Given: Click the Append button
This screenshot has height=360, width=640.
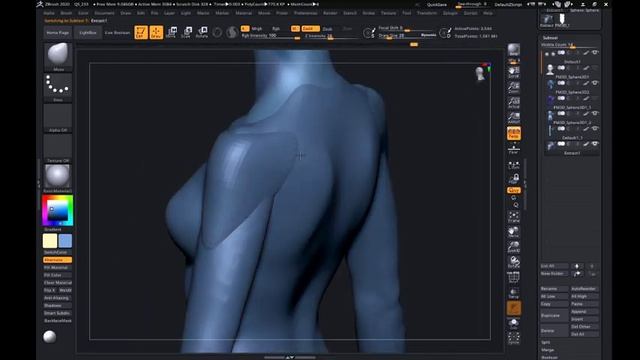Looking at the screenshot, I should click(x=584, y=312).
